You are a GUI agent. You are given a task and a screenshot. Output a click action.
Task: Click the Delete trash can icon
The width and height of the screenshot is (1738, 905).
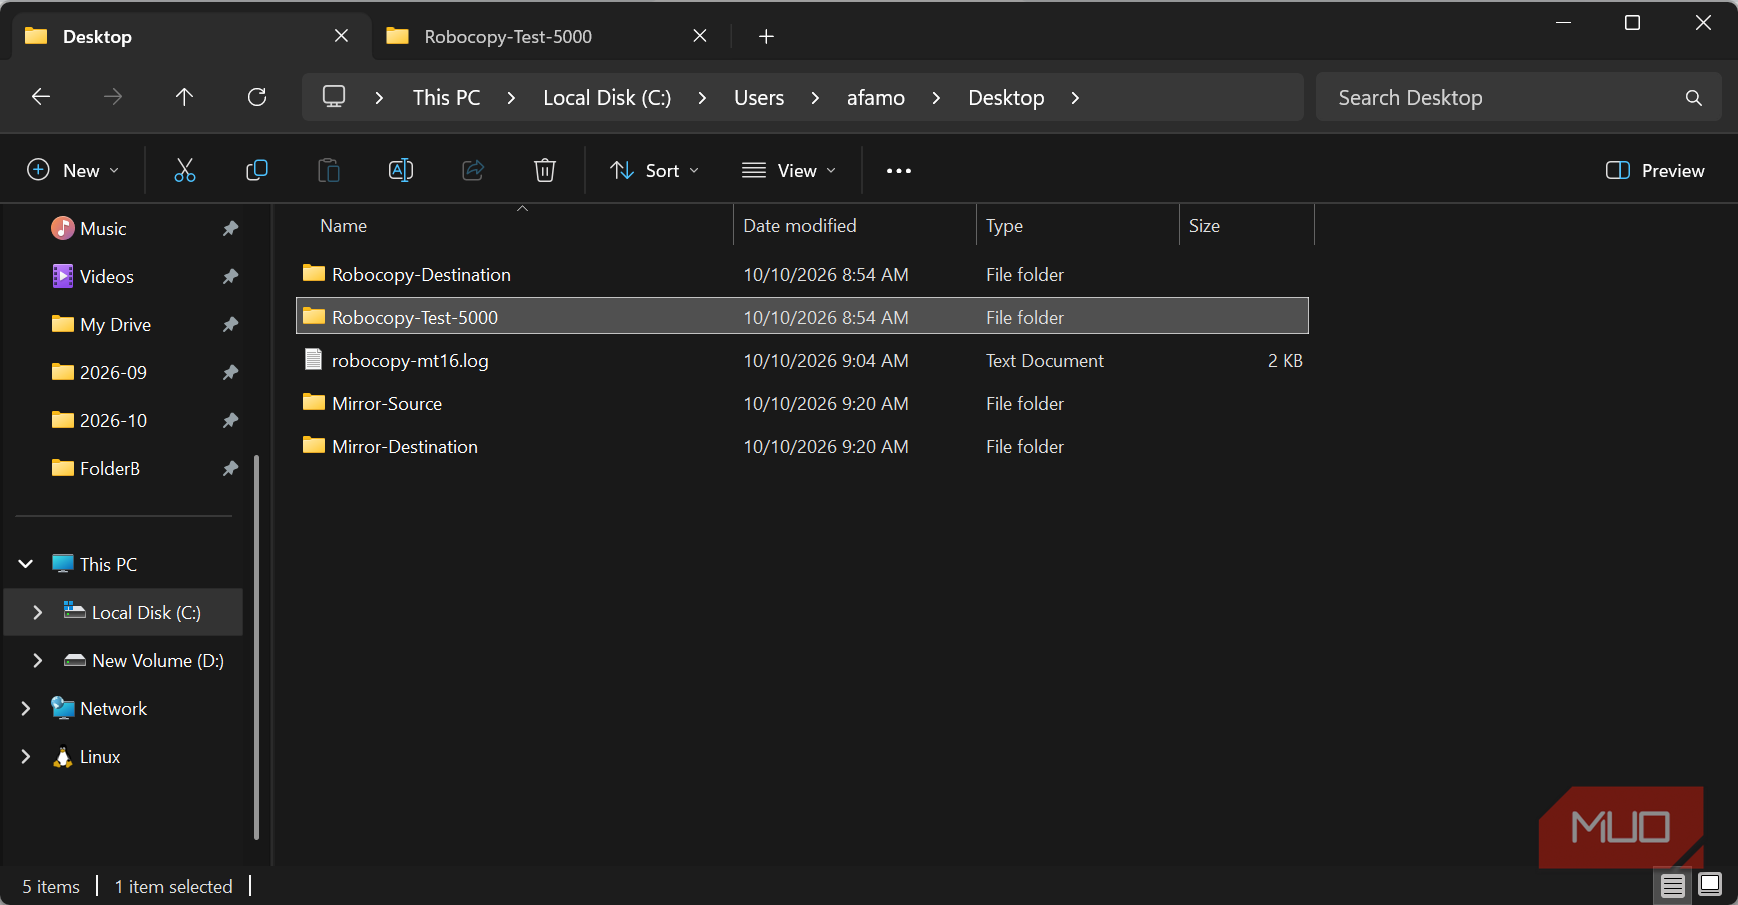coord(545,170)
